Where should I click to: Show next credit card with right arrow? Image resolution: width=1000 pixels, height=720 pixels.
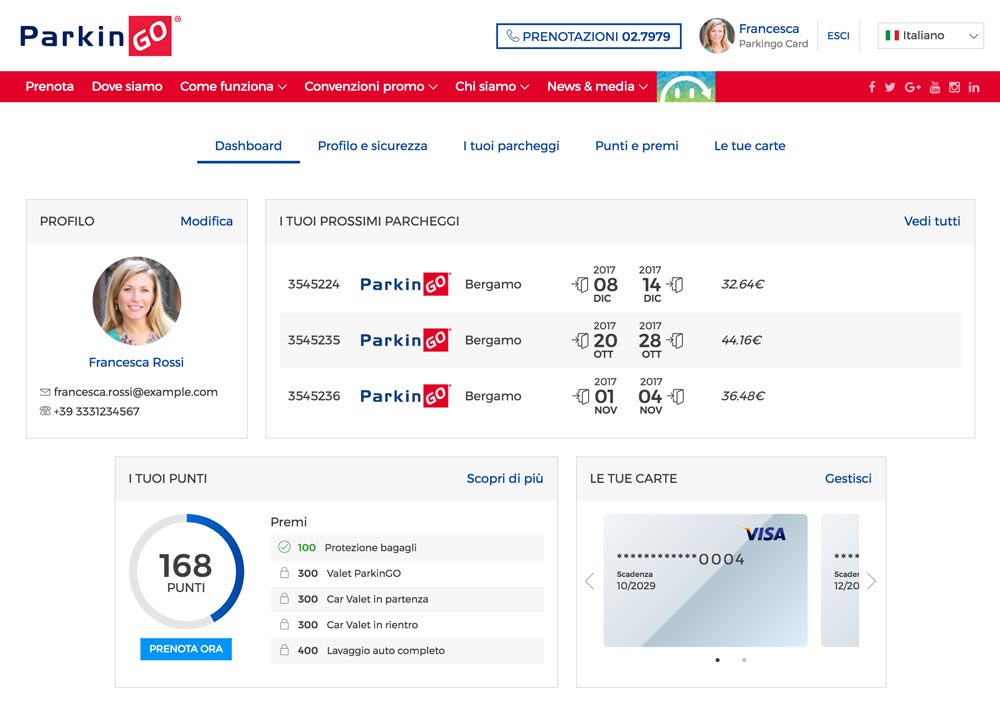click(871, 581)
